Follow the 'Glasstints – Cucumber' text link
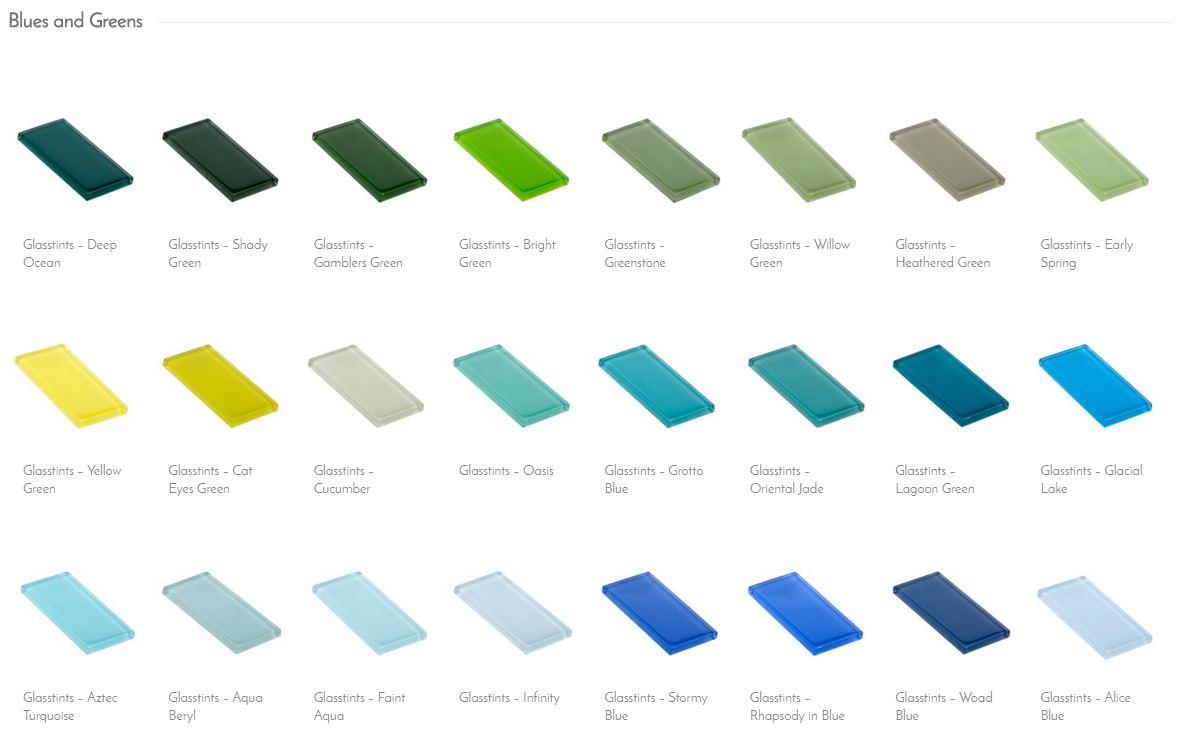 pyautogui.click(x=343, y=479)
